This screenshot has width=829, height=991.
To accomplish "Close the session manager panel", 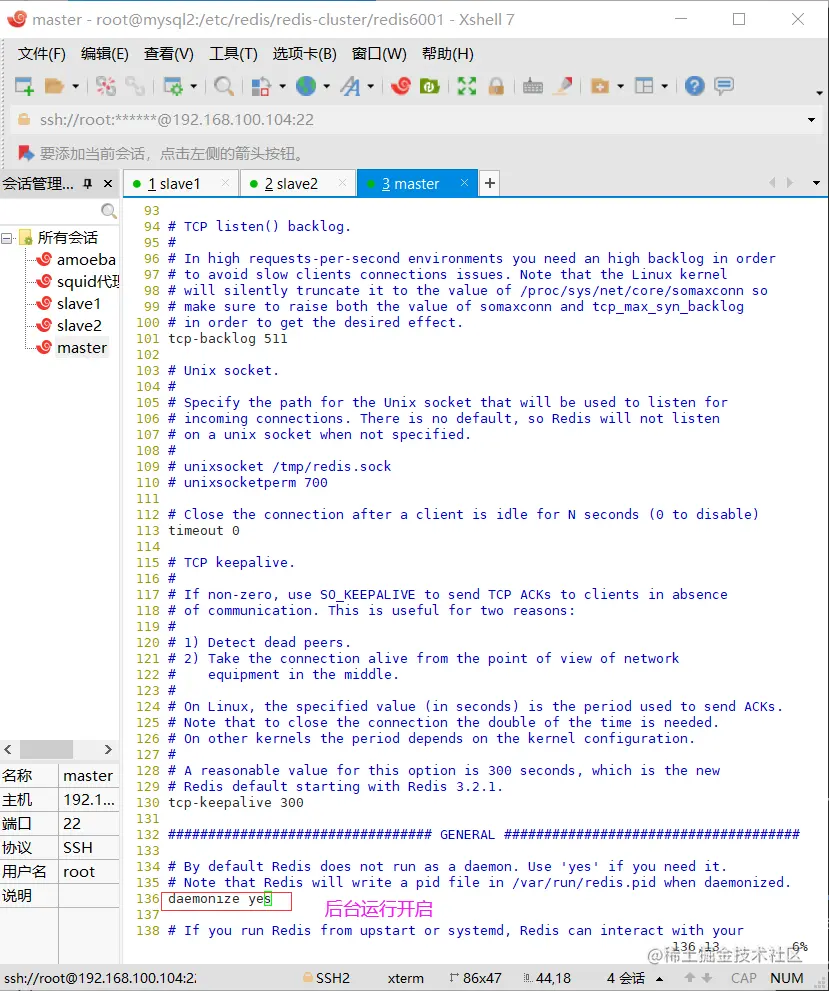I will pyautogui.click(x=108, y=184).
